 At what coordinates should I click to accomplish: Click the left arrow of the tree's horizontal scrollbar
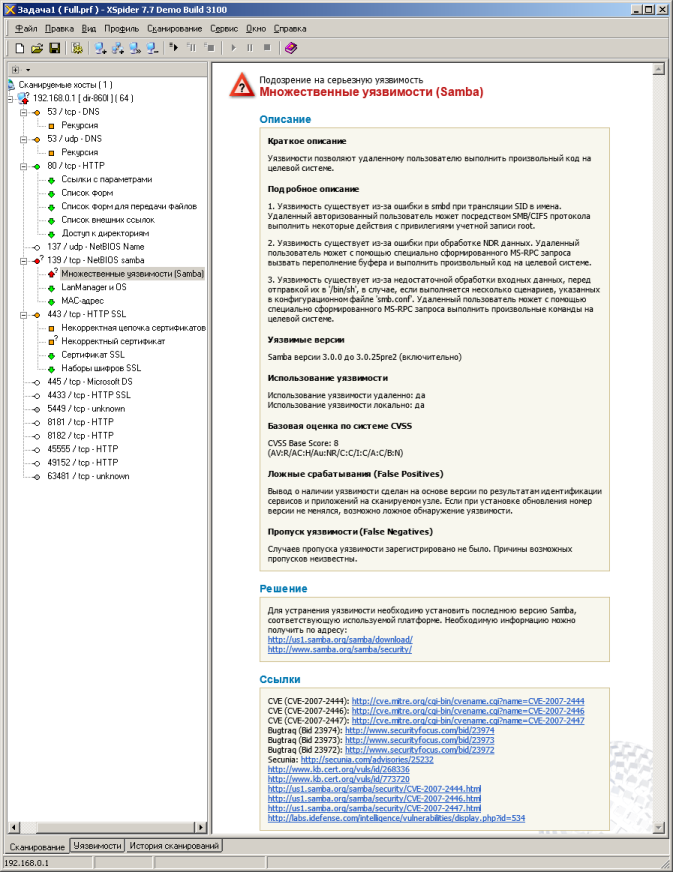(x=13, y=828)
